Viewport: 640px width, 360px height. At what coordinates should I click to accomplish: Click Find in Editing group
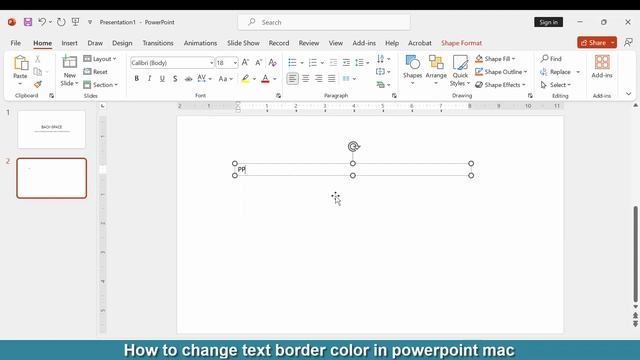click(551, 59)
